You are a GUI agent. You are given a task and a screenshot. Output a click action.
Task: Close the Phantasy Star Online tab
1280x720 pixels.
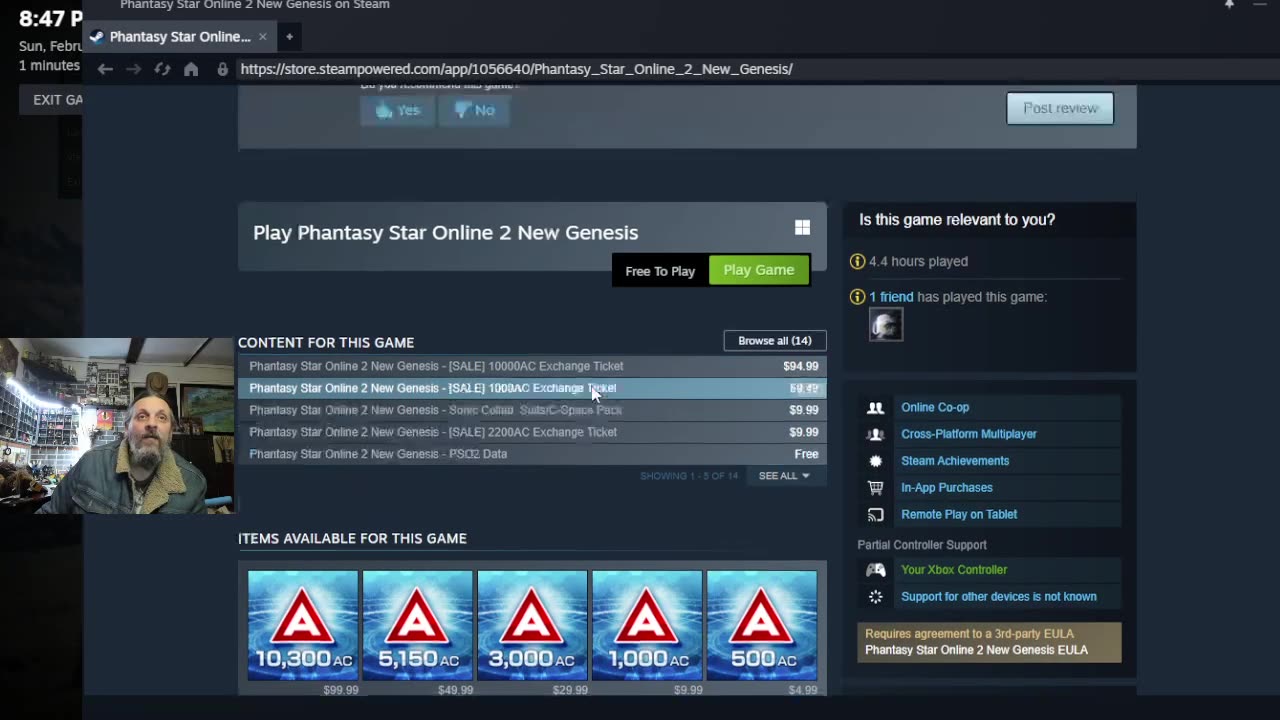[x=262, y=36]
